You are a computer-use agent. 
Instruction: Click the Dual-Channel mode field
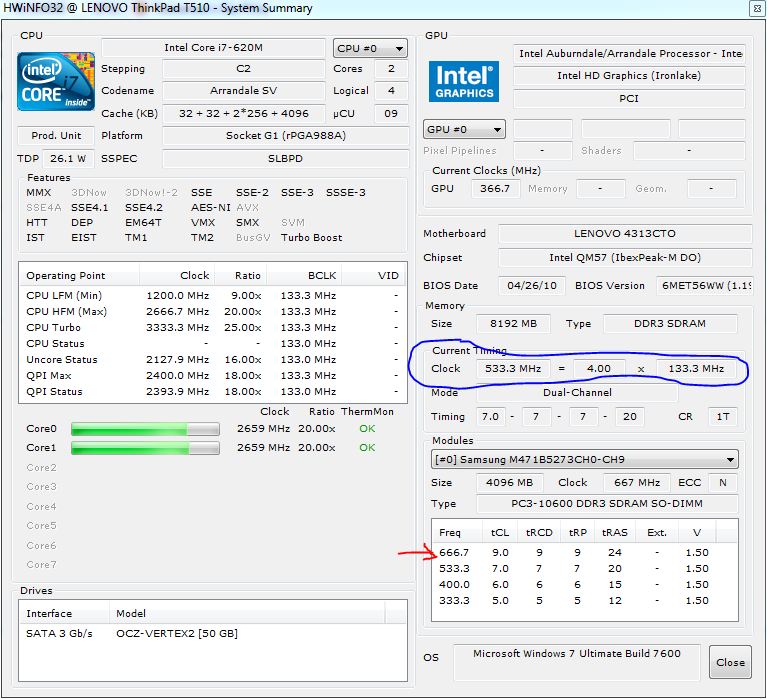tap(577, 393)
